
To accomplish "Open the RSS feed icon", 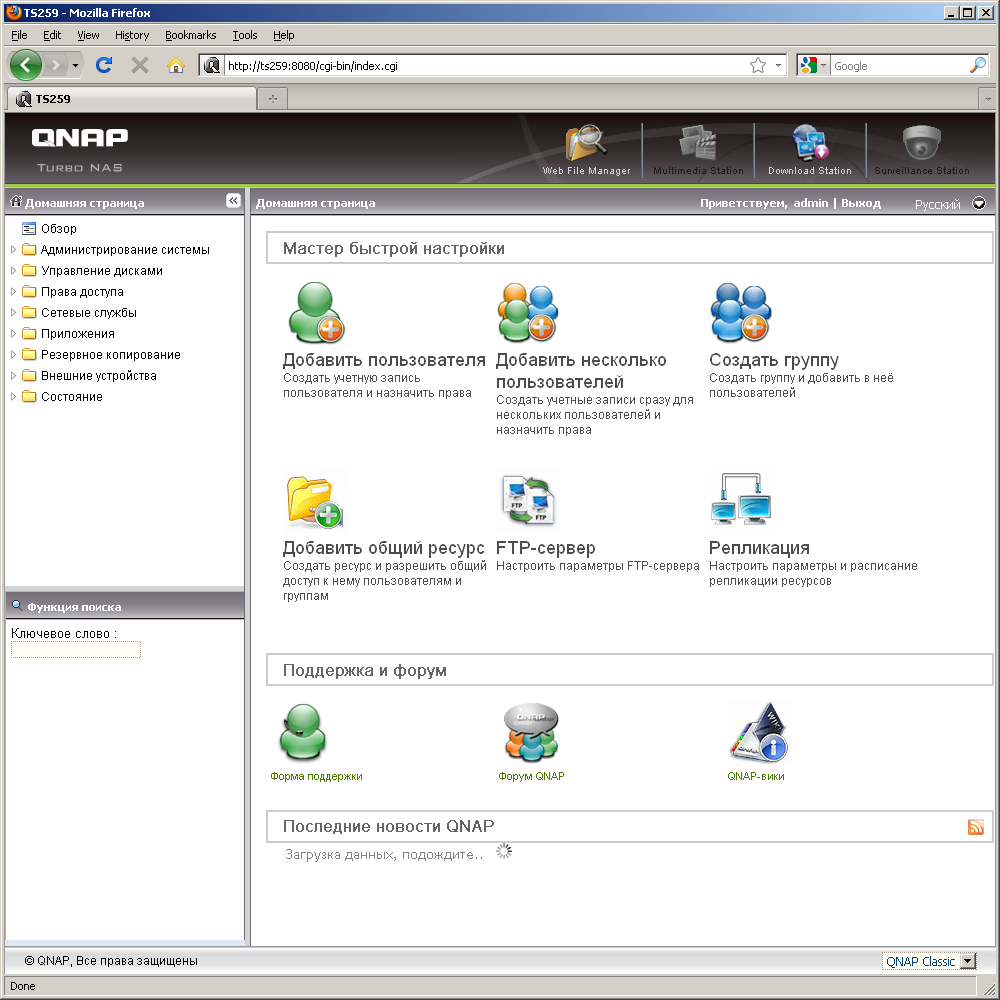I will [x=975, y=827].
